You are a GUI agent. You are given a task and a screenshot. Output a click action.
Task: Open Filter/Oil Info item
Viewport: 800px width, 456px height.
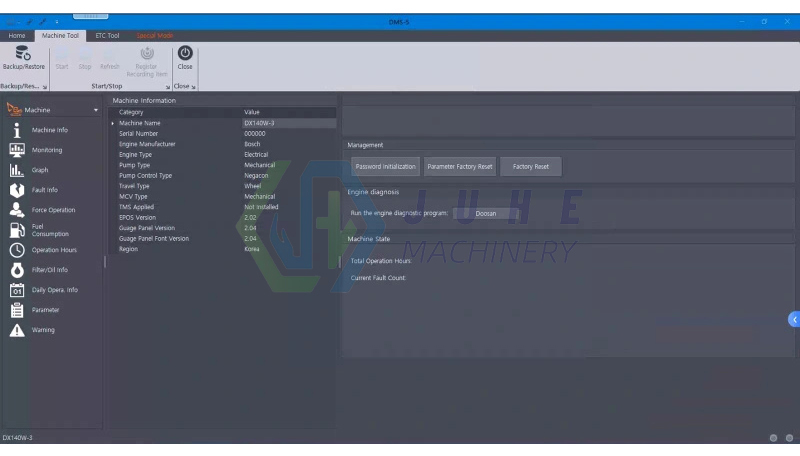coord(17,270)
